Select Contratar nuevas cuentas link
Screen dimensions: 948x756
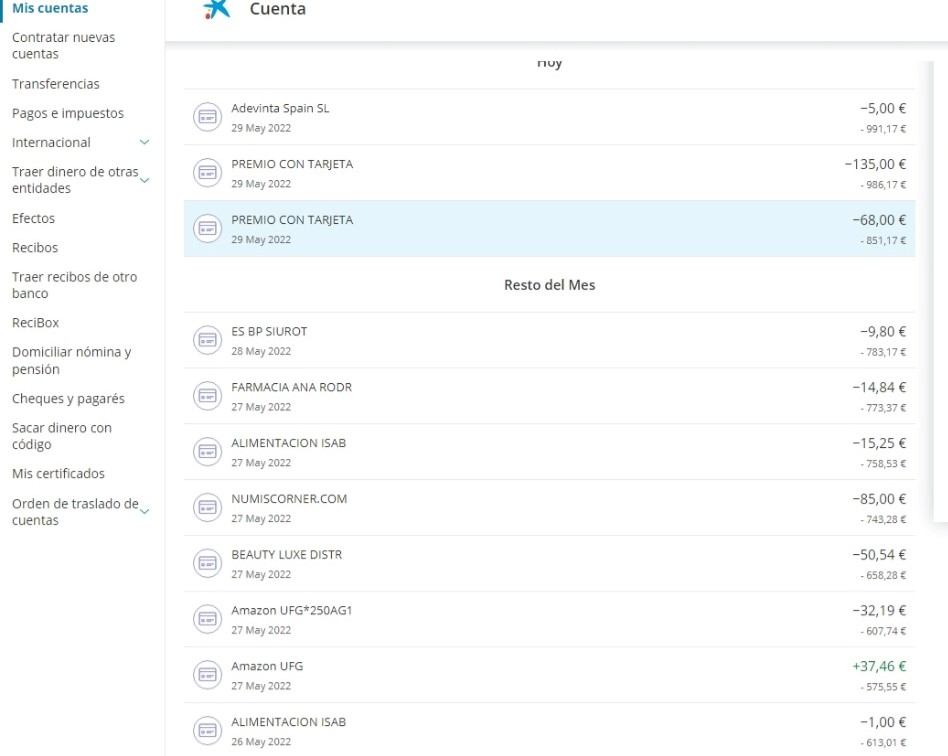[63, 46]
